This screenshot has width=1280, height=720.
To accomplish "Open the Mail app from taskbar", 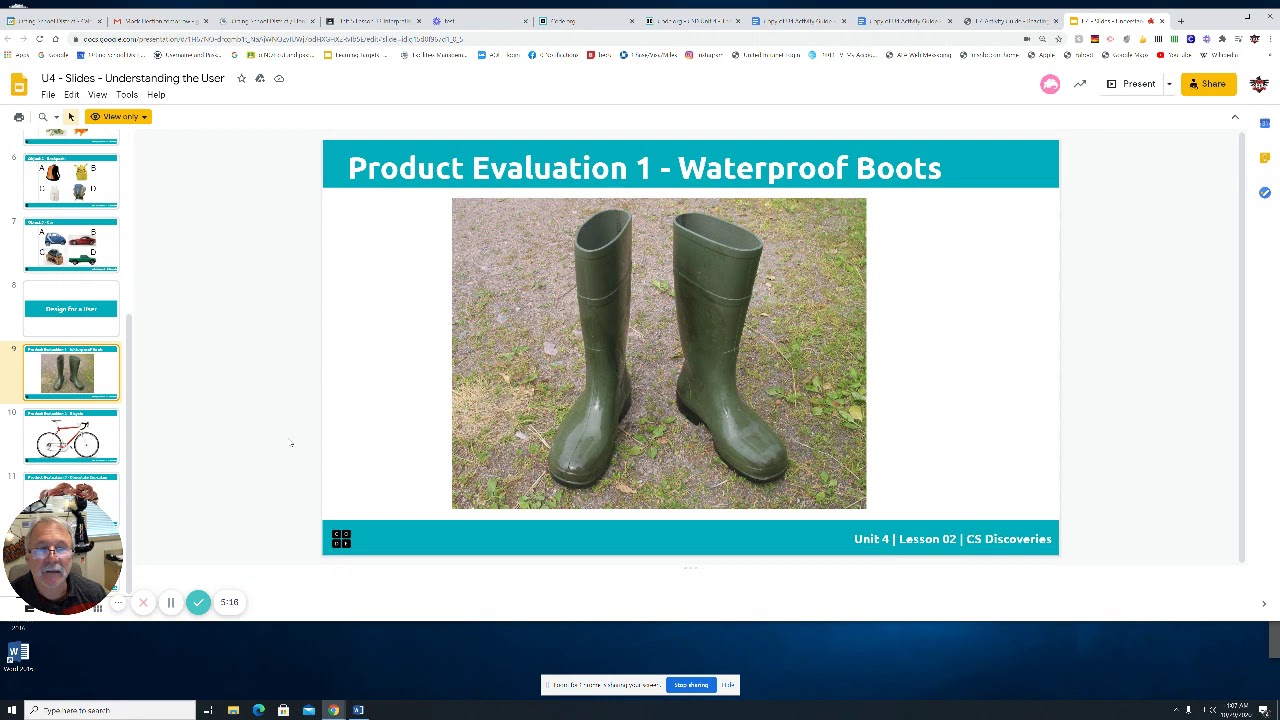I will coord(308,710).
